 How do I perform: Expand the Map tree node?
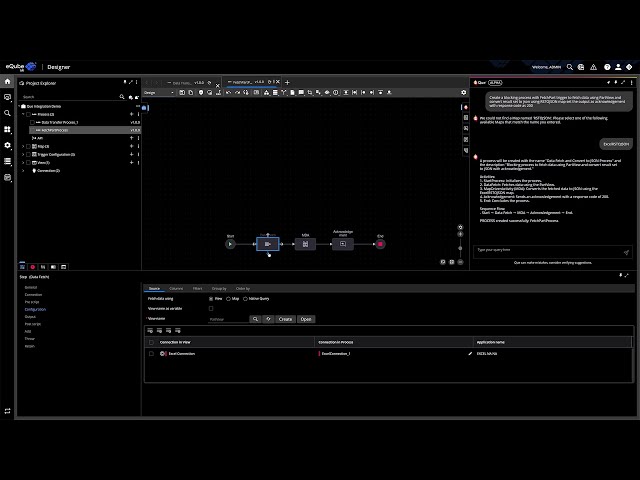[x=23, y=146]
